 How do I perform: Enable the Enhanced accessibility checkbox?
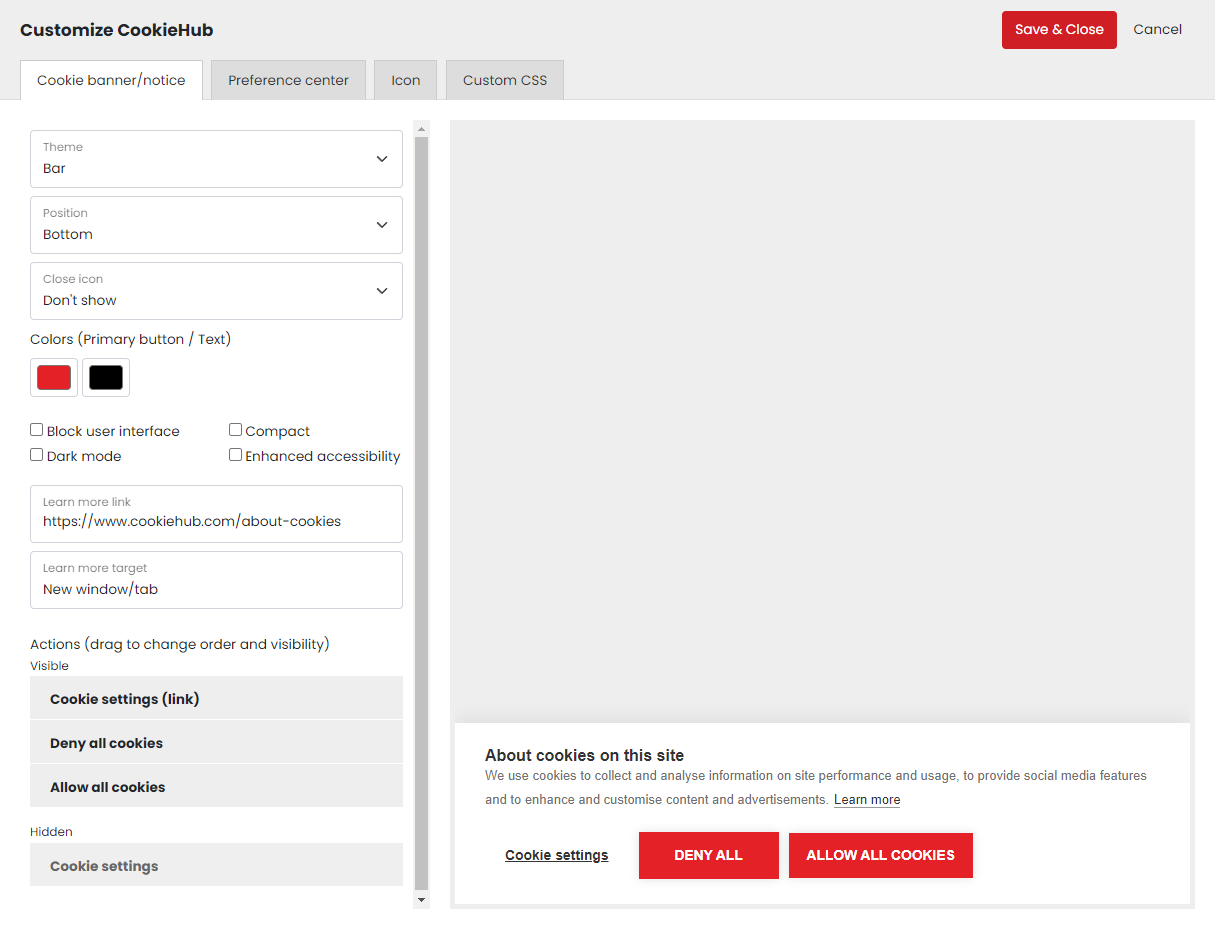click(236, 455)
